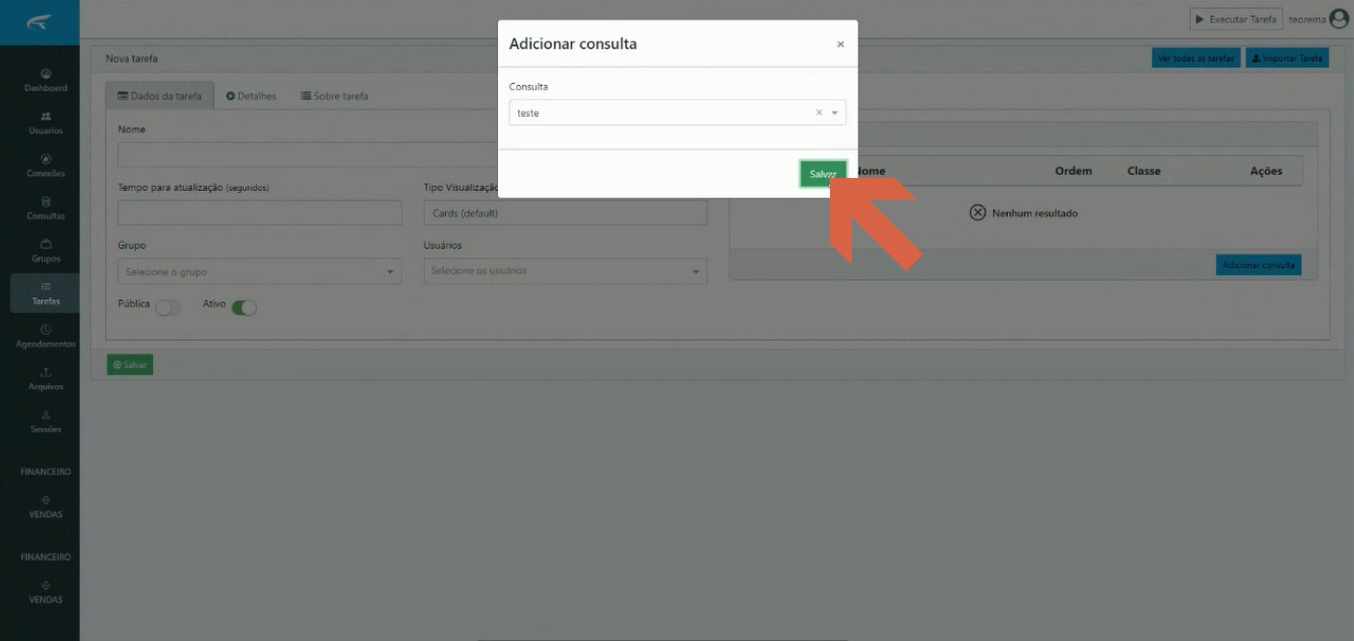This screenshot has height=641, width=1354.
Task: Click the teorema username text
Action: tap(1307, 19)
